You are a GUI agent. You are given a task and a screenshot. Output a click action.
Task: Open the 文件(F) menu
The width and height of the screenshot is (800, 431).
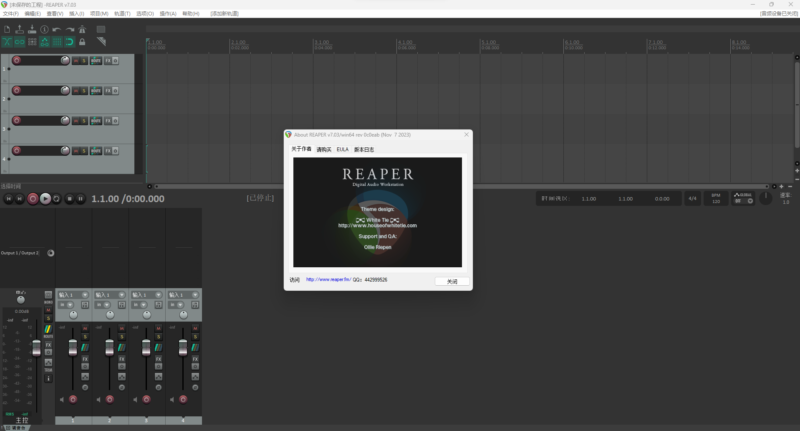pyautogui.click(x=10, y=14)
